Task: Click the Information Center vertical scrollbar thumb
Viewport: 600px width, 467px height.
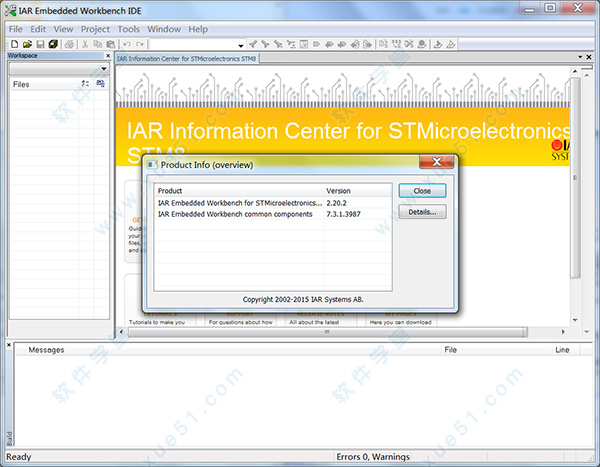Action: [575, 178]
